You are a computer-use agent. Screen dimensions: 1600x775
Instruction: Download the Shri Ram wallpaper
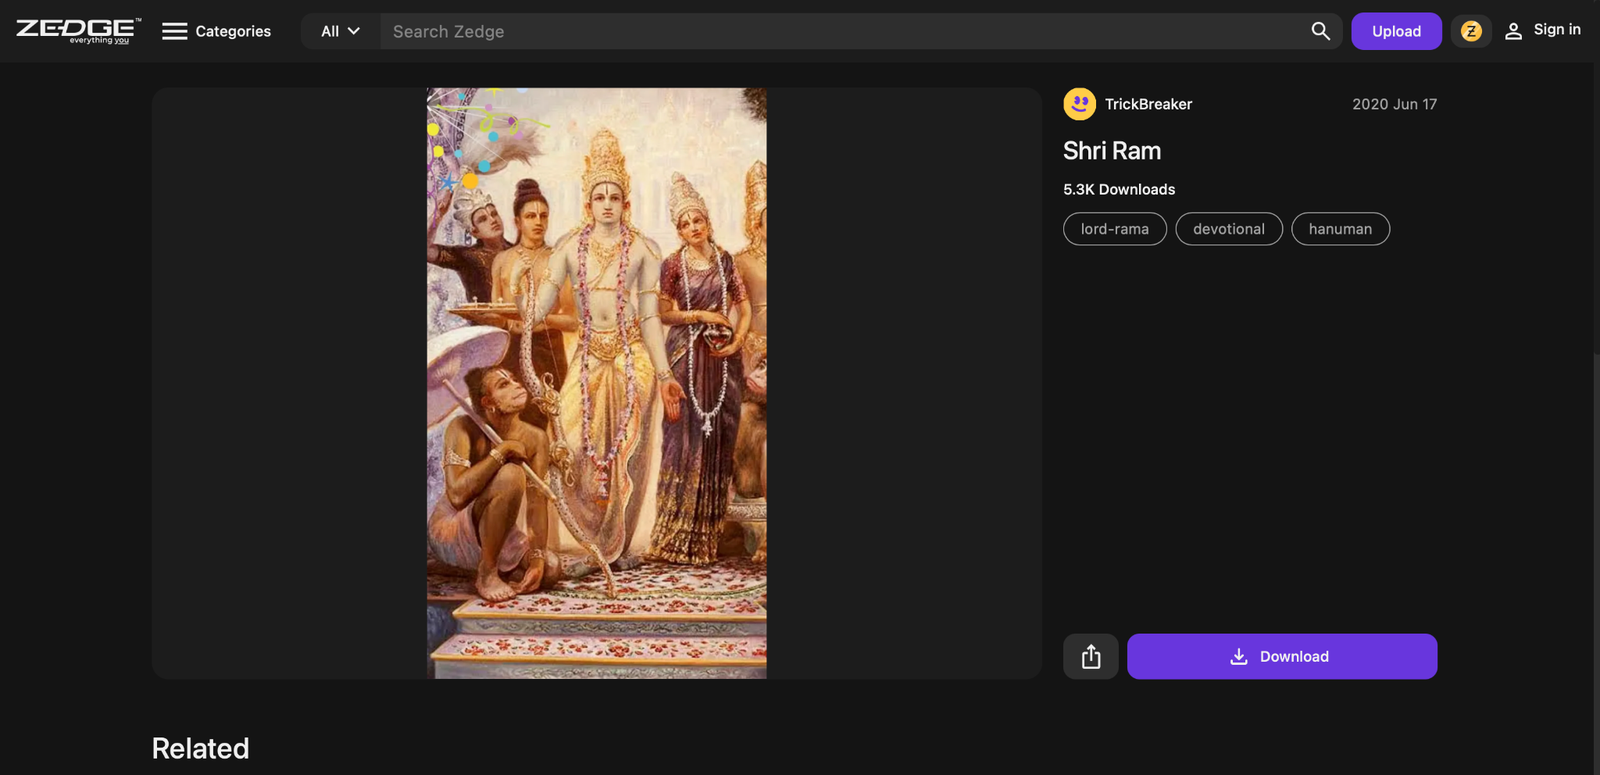click(x=1282, y=656)
